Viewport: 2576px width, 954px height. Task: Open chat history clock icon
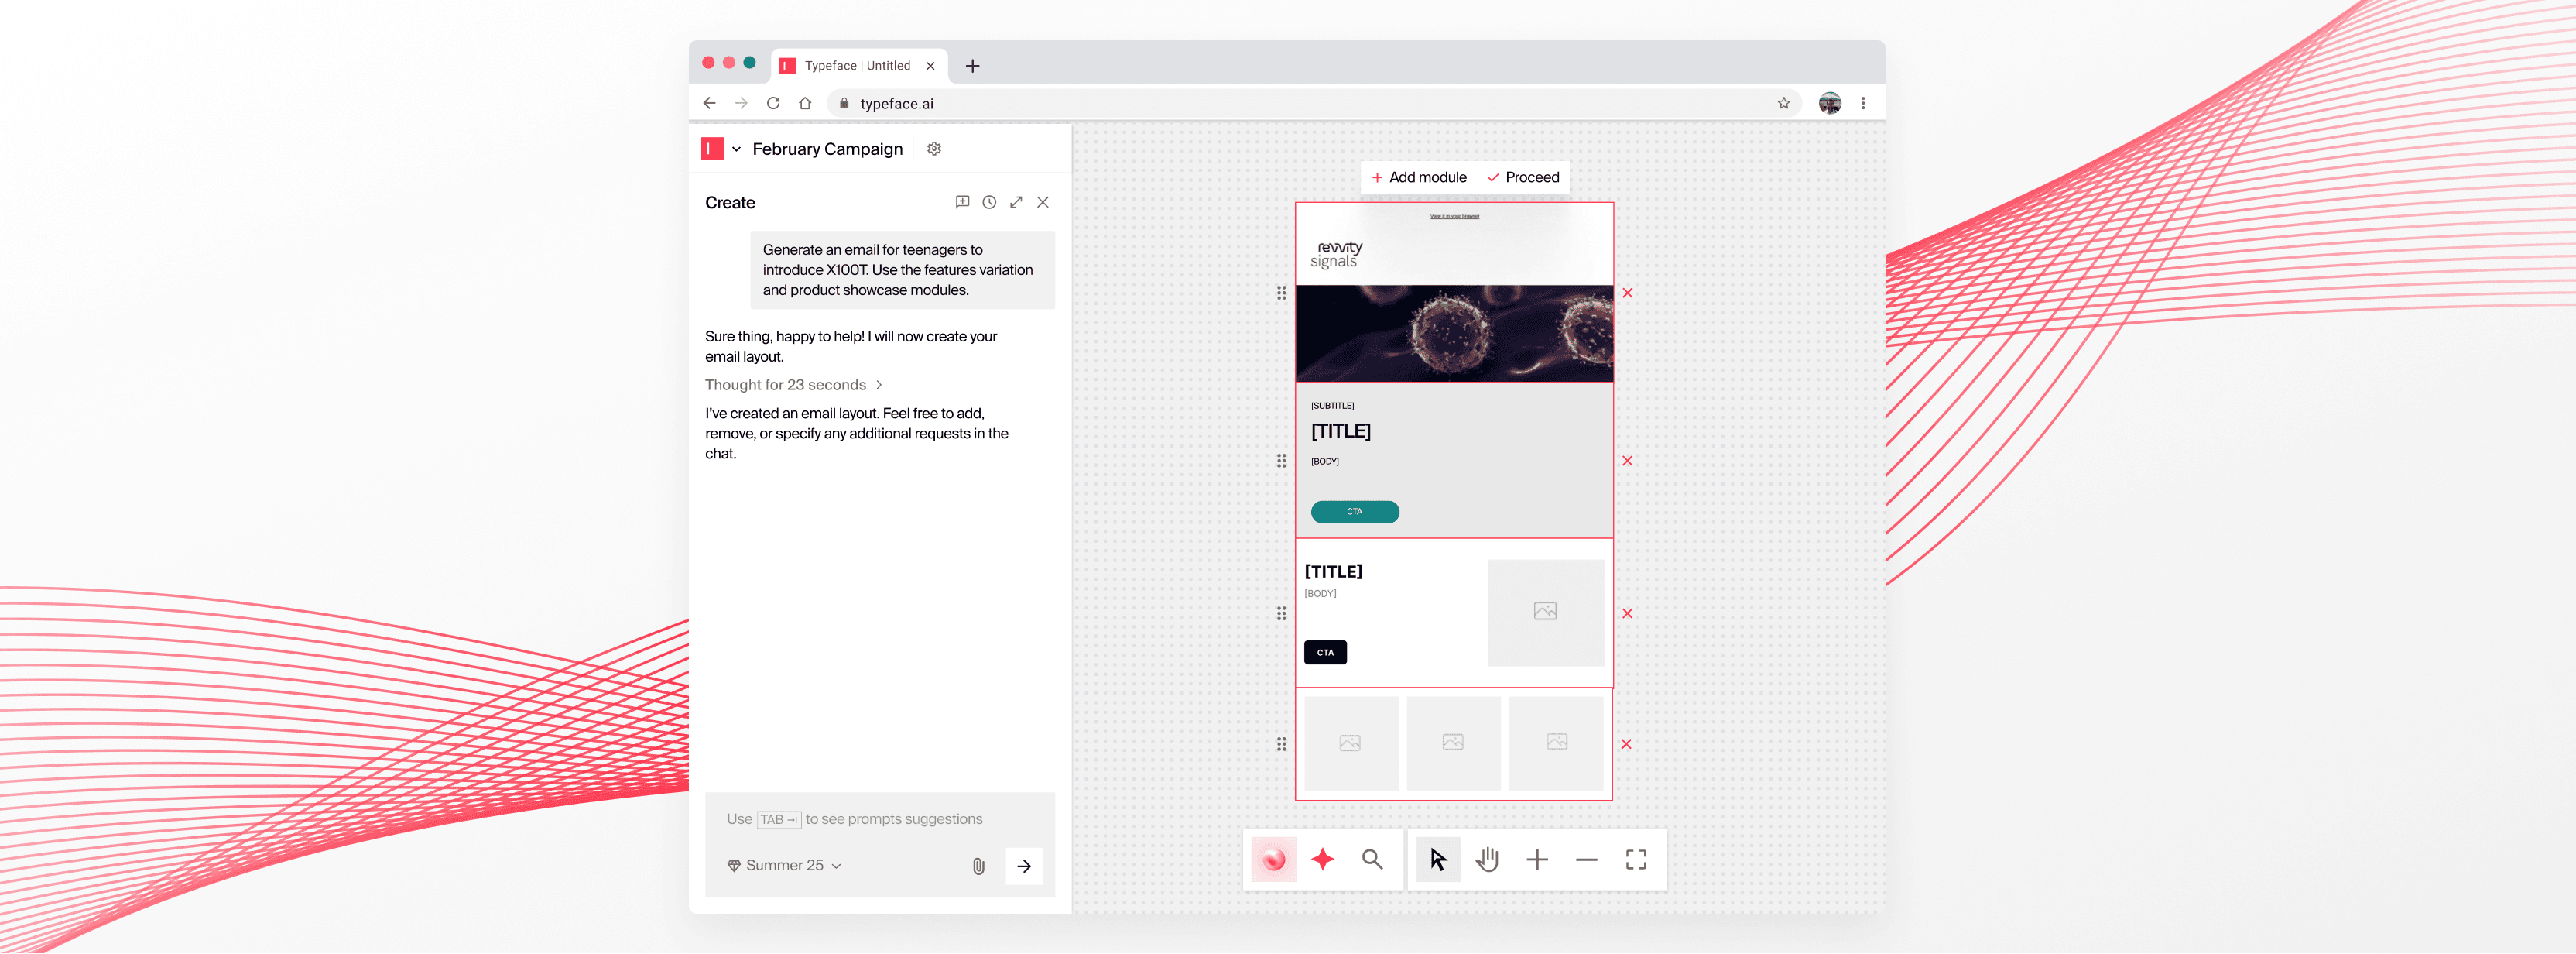click(989, 202)
